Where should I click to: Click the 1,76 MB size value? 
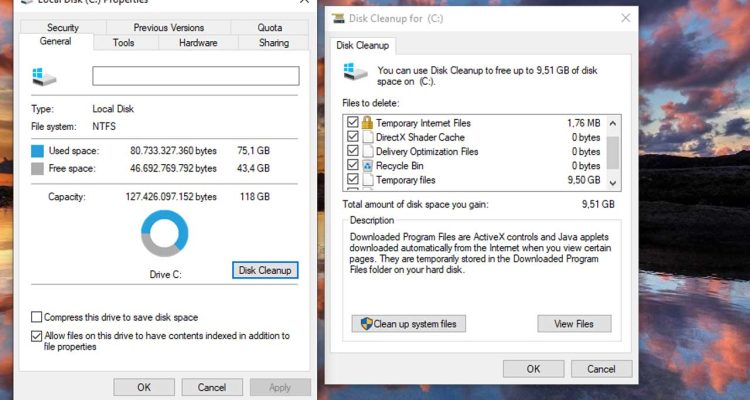[584, 123]
